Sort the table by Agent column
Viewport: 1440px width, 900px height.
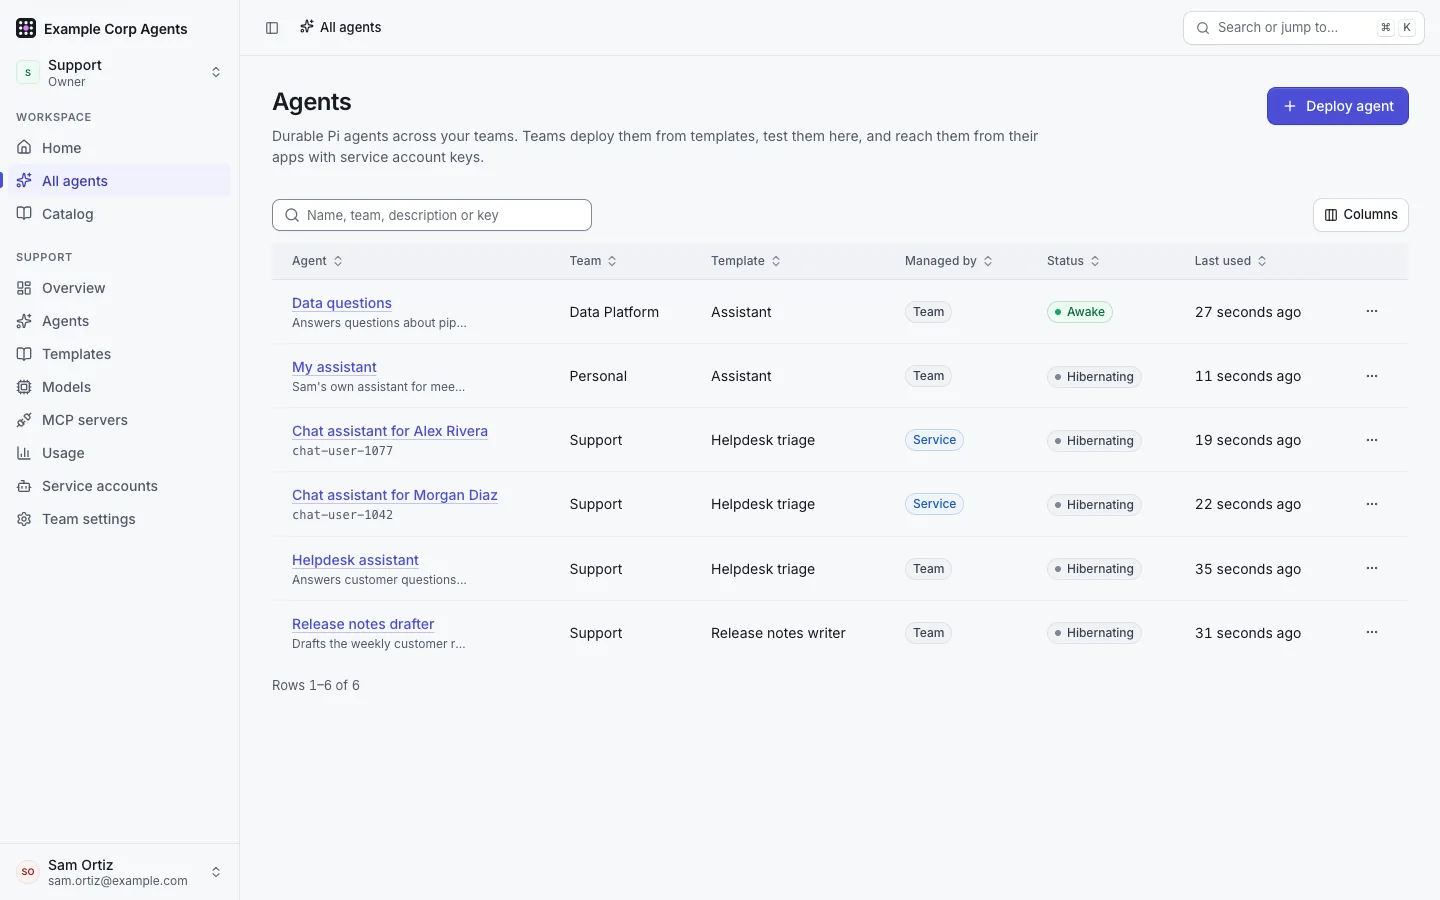[317, 261]
